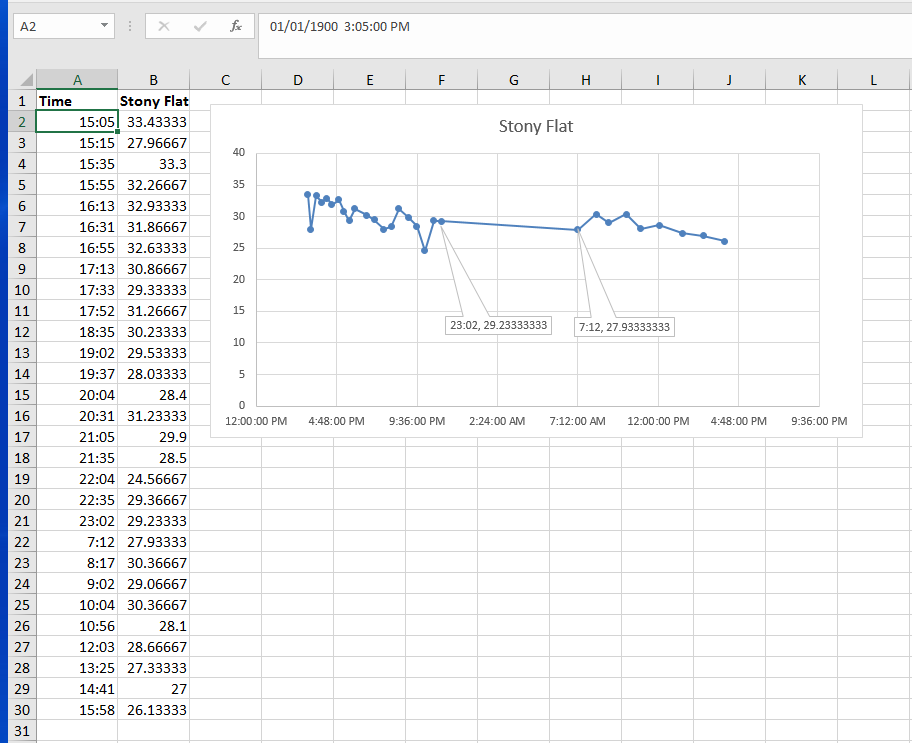The width and height of the screenshot is (912, 743).
Task: Select column G header
Action: (x=514, y=80)
